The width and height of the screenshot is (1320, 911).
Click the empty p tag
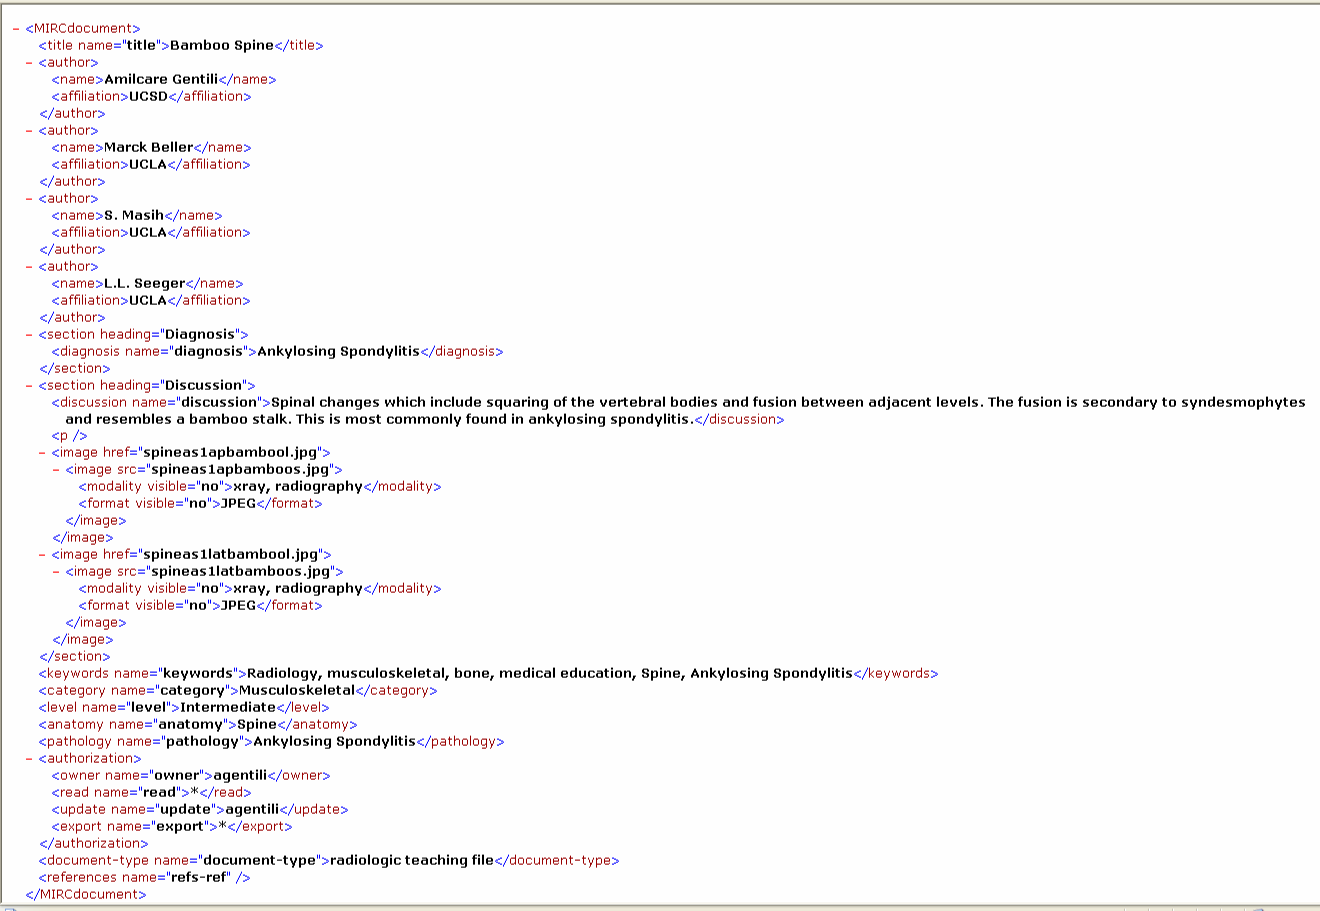point(70,436)
